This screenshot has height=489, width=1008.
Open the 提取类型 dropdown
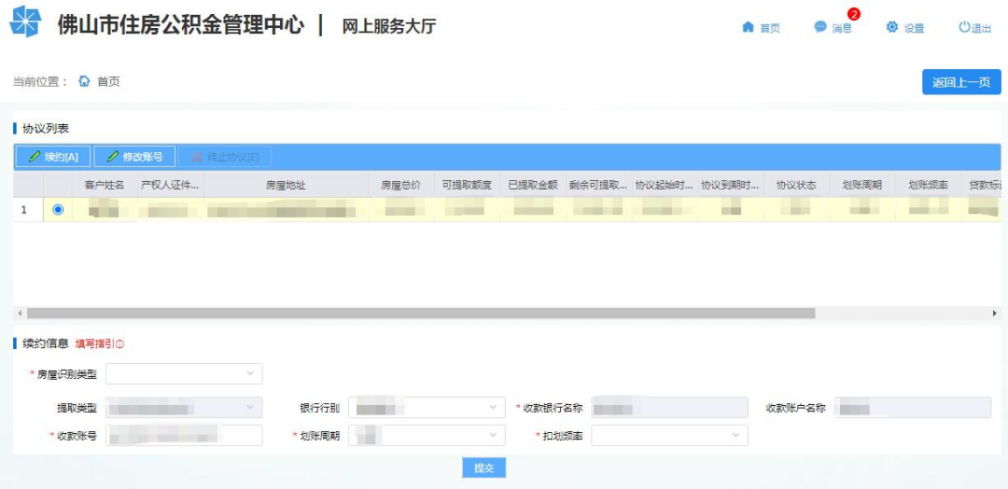(184, 407)
